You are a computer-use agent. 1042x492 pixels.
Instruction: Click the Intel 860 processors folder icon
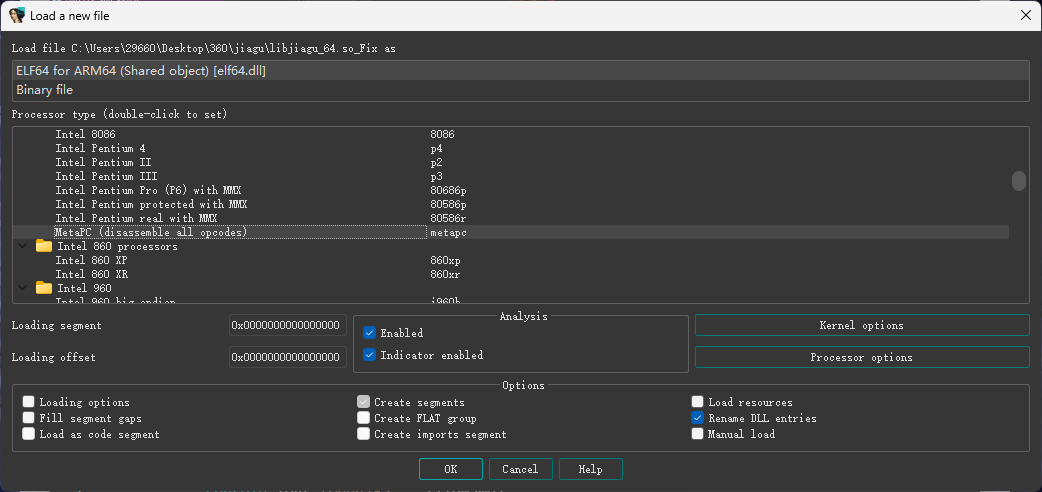tap(43, 246)
